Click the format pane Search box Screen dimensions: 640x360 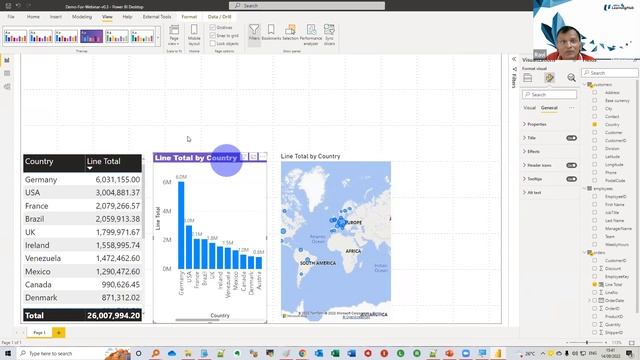click(549, 94)
